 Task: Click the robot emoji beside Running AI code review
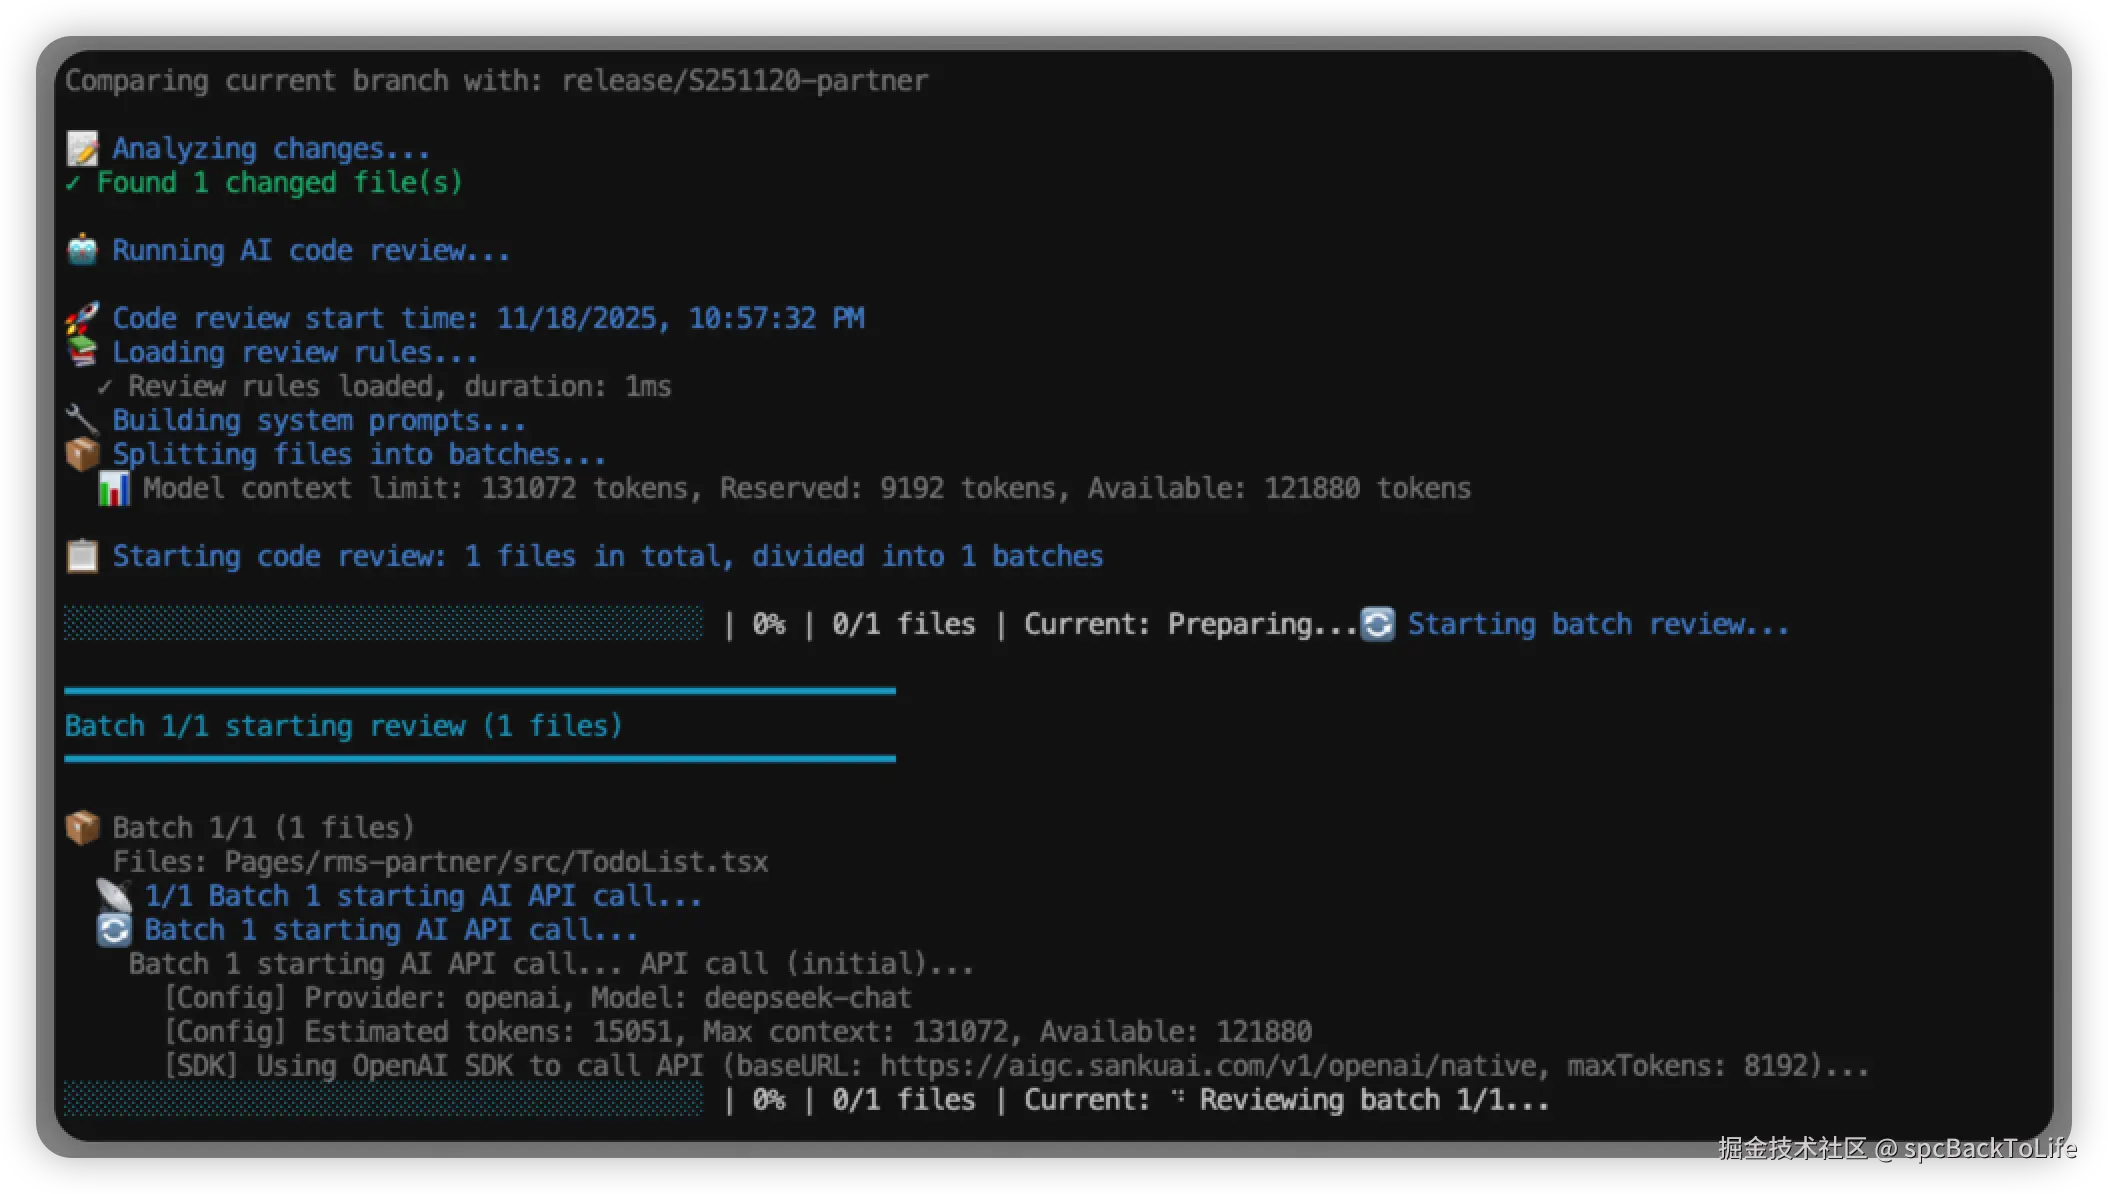(83, 250)
